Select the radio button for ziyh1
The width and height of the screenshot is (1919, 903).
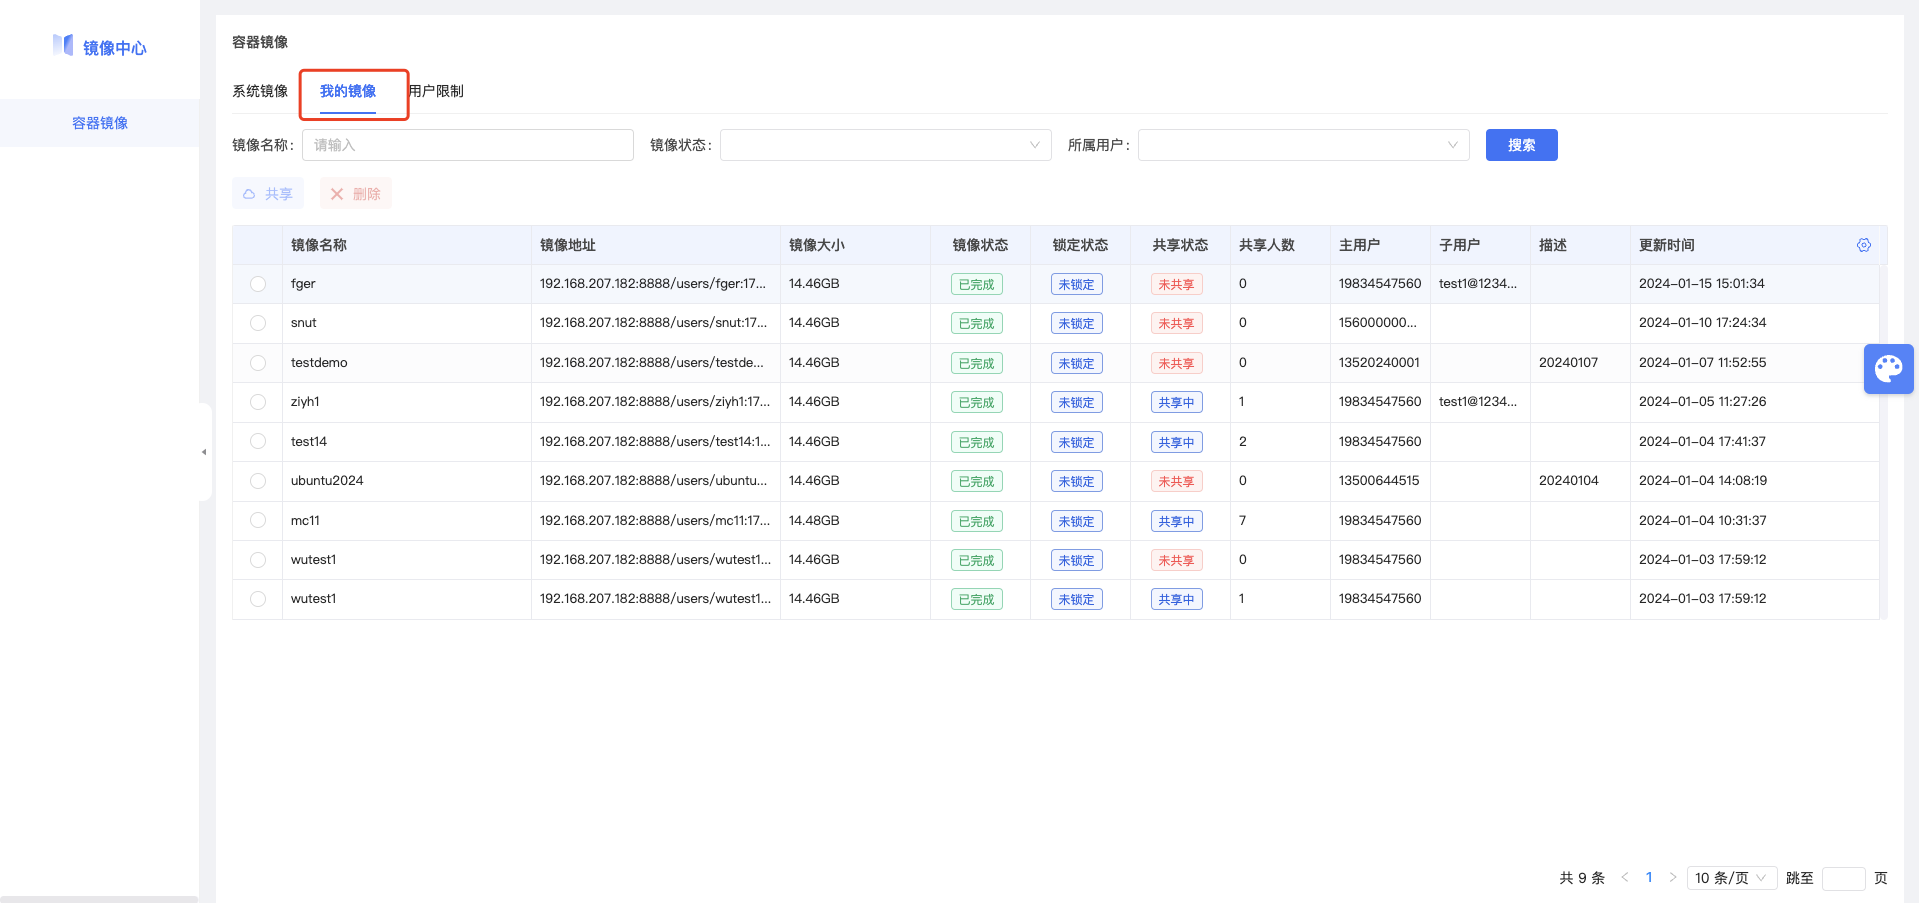(x=258, y=402)
